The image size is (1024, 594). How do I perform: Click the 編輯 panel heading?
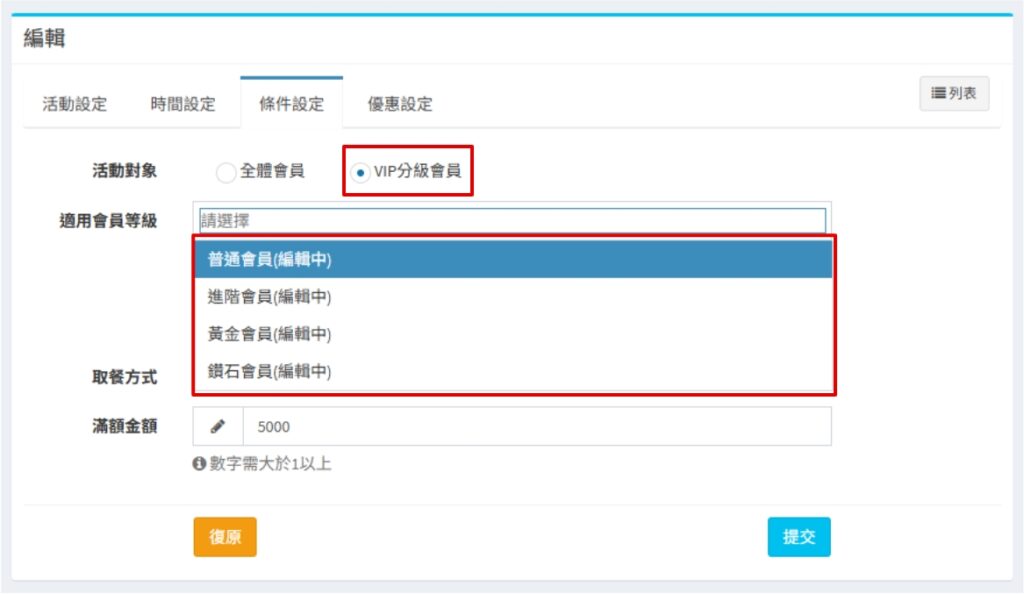(45, 40)
